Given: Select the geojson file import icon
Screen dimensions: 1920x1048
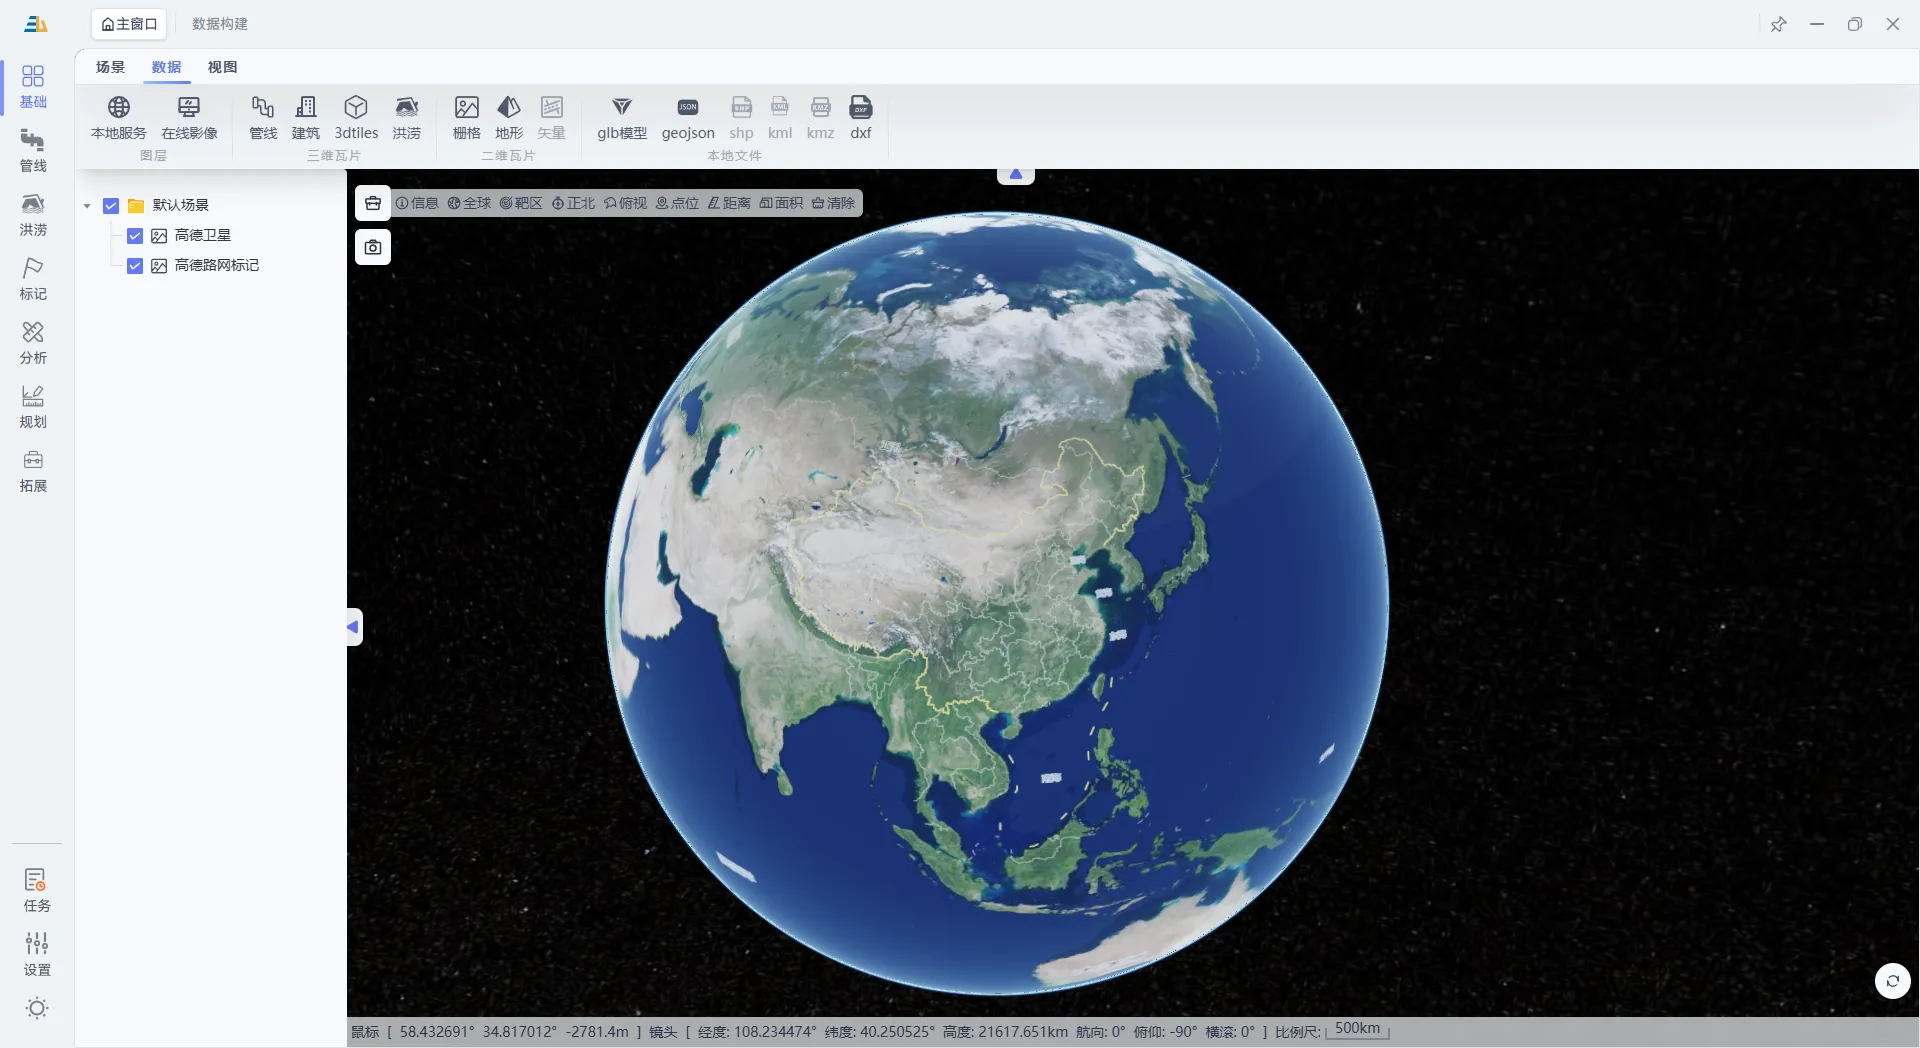Looking at the screenshot, I should [687, 108].
